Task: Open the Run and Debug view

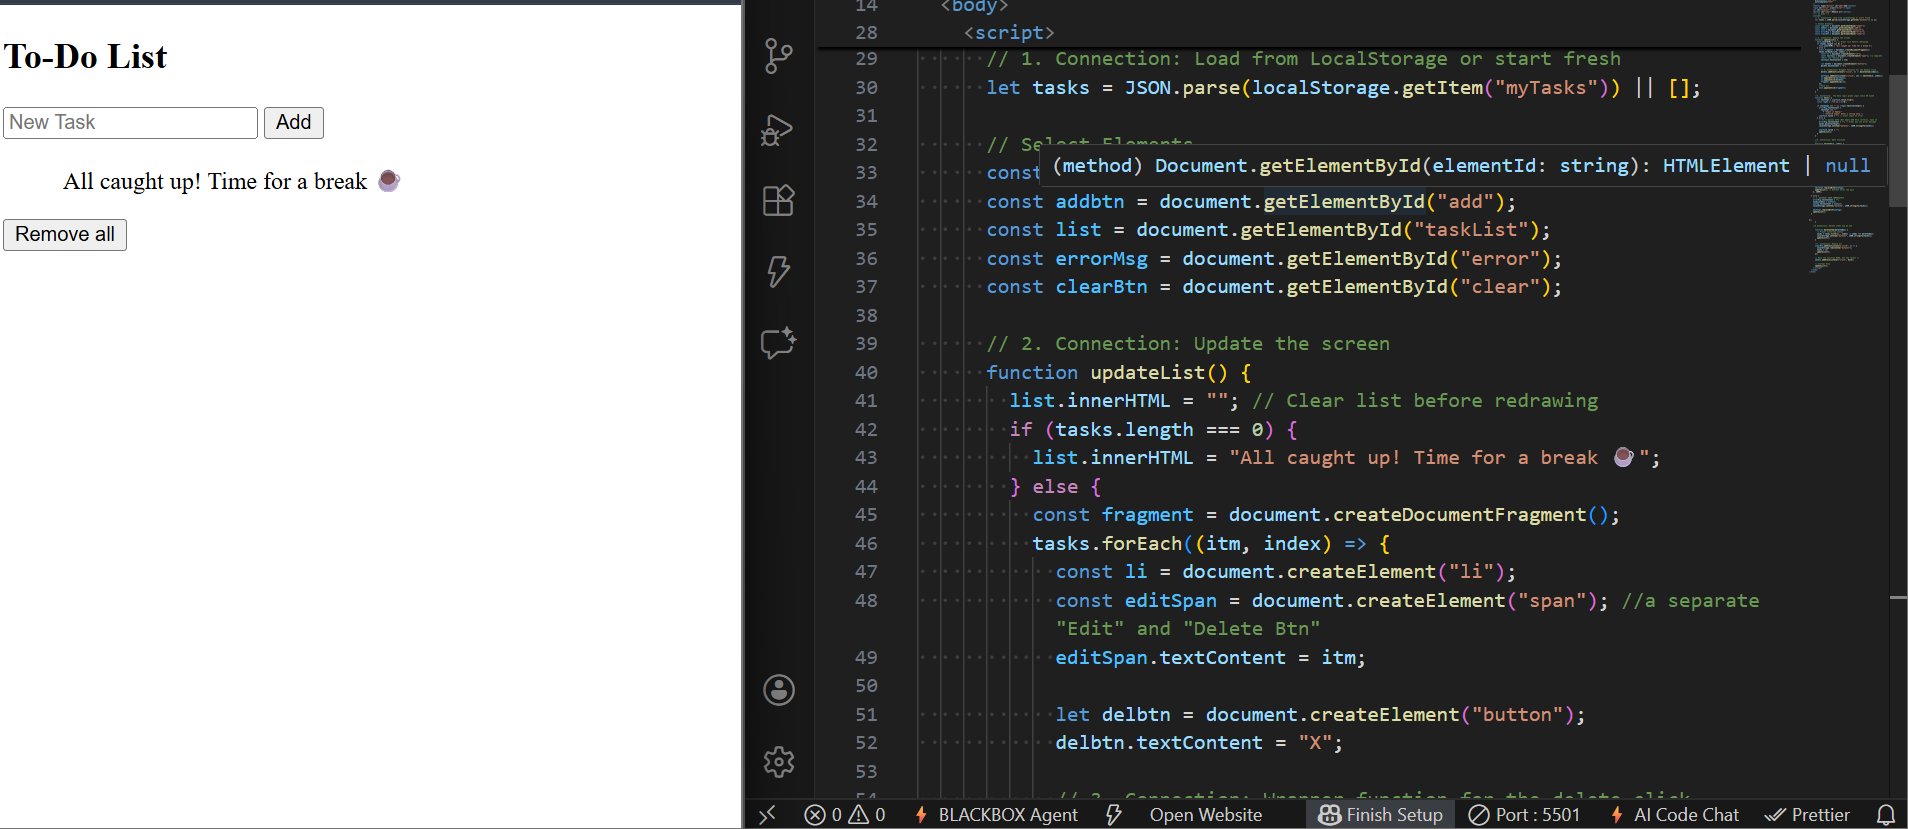Action: [x=778, y=130]
